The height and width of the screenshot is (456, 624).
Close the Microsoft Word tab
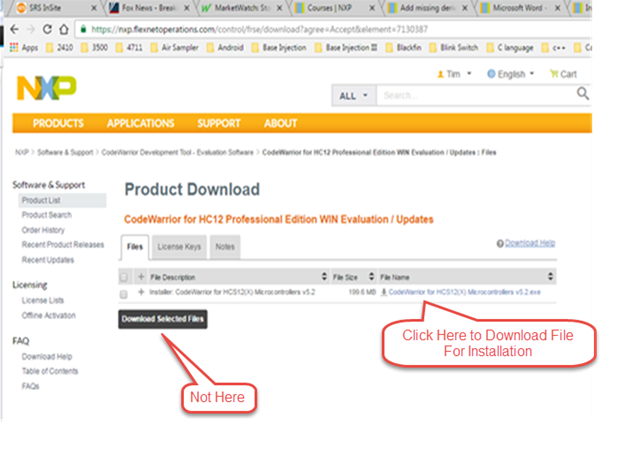[x=558, y=8]
